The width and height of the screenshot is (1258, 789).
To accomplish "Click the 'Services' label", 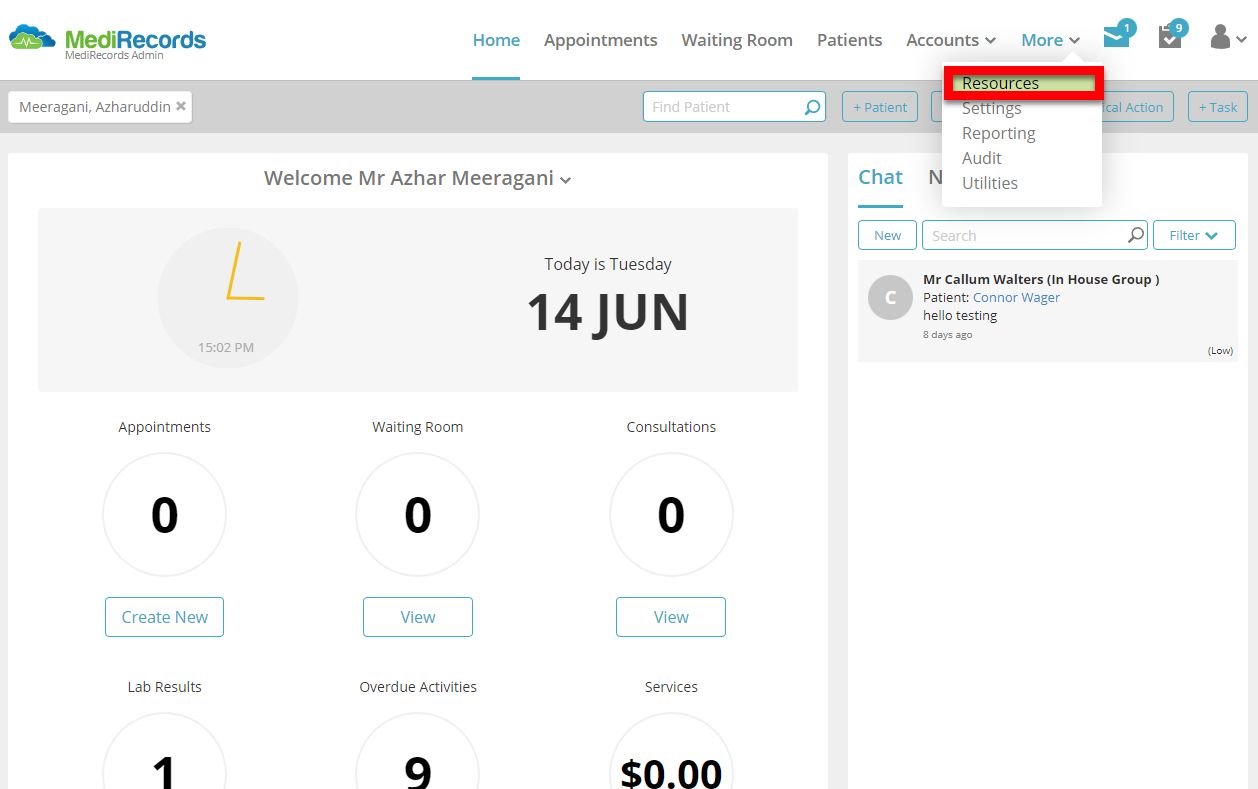I will click(671, 687).
